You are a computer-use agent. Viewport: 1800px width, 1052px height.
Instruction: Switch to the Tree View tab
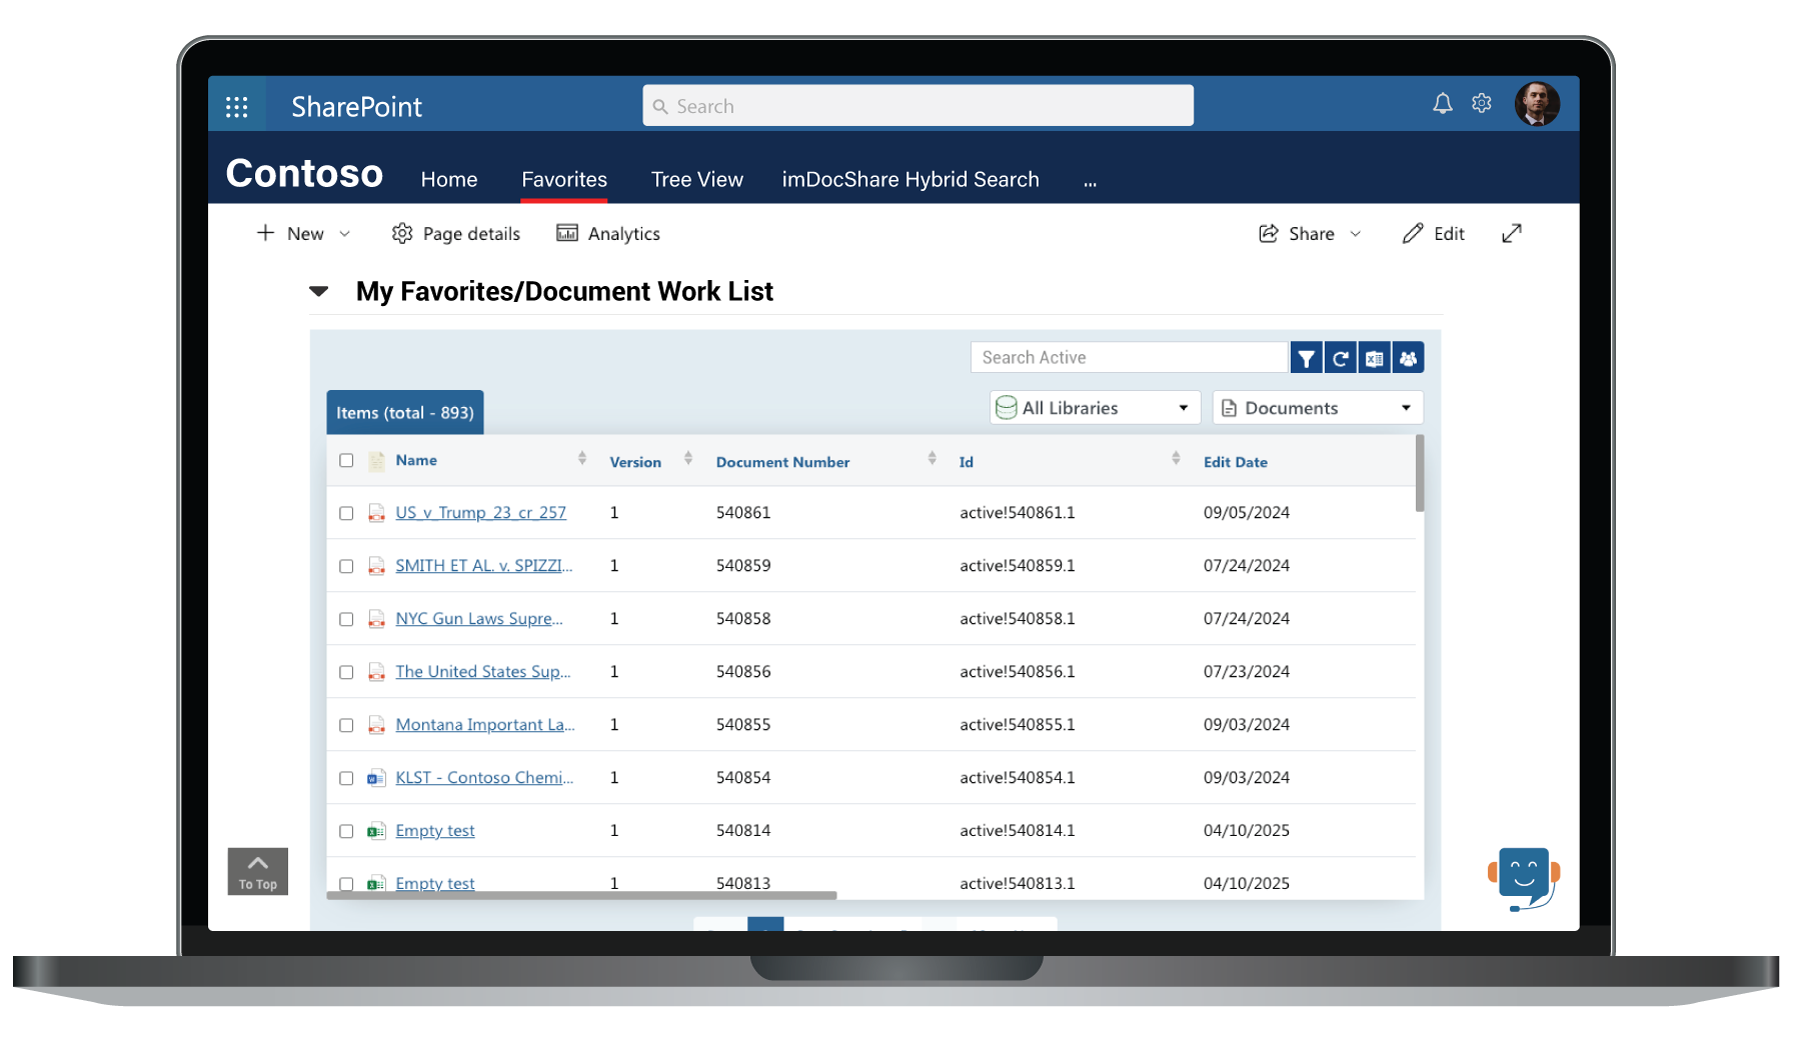[x=697, y=180]
